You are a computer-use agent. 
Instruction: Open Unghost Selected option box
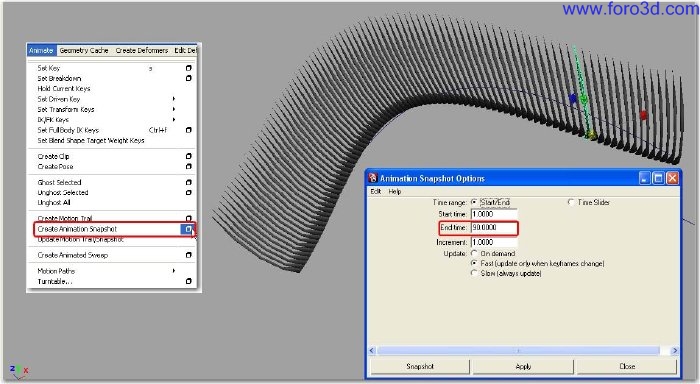pyautogui.click(x=188, y=192)
